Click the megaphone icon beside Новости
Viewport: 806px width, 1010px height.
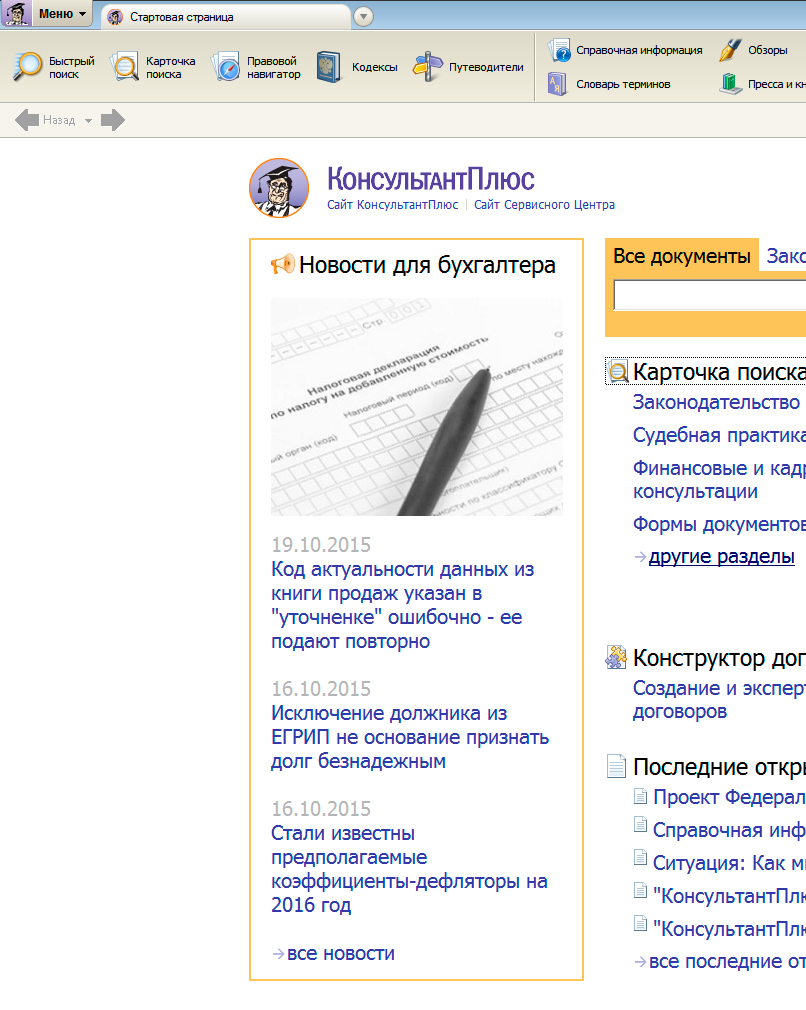coord(282,264)
